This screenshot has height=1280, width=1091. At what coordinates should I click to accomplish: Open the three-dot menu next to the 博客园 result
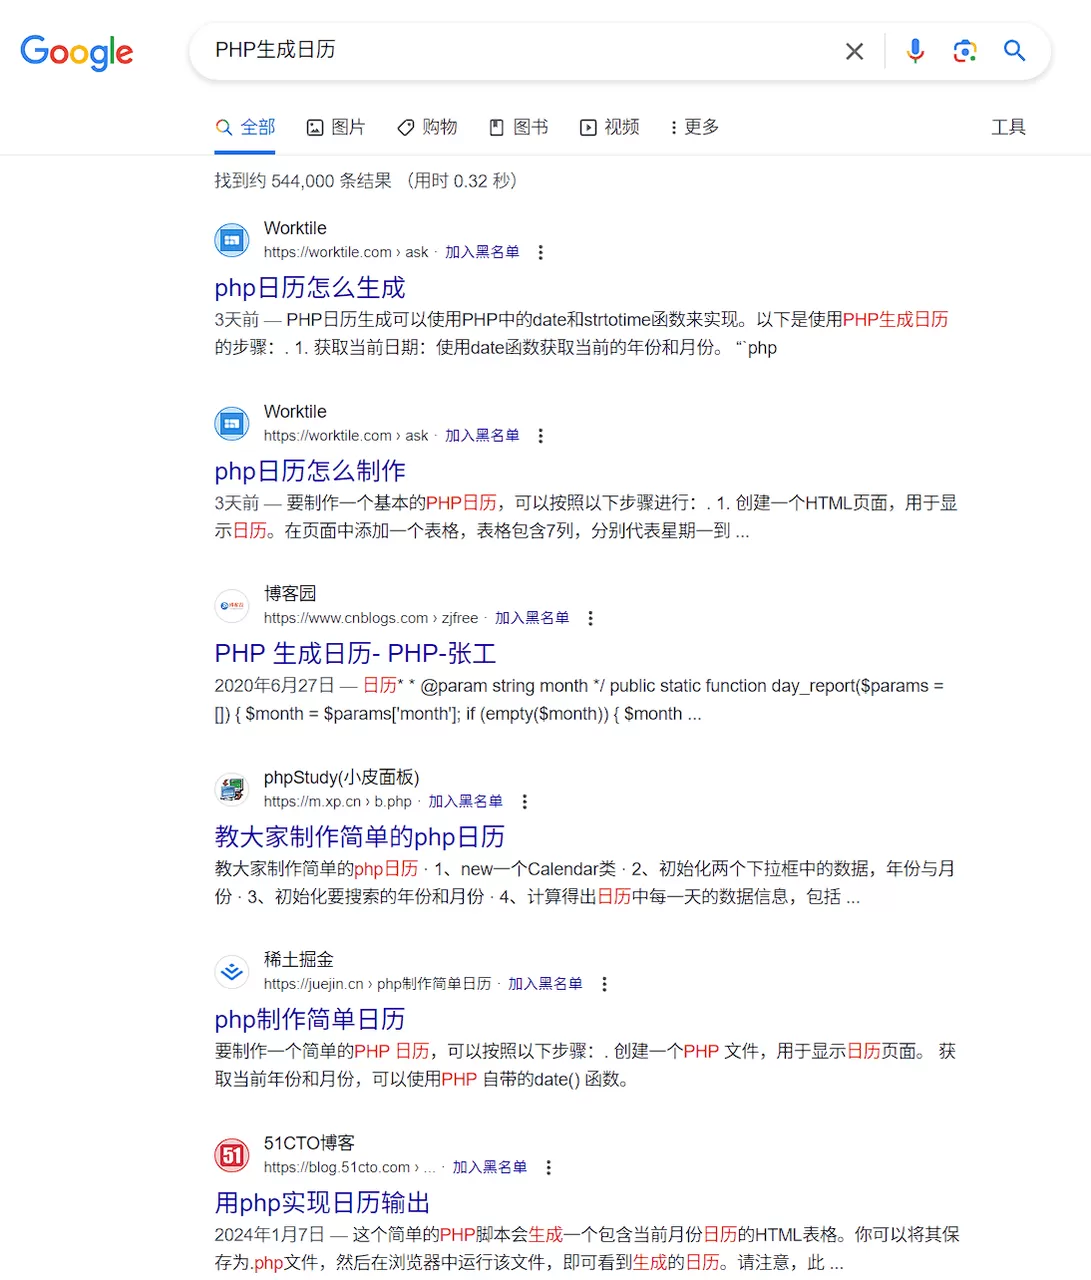tap(590, 619)
